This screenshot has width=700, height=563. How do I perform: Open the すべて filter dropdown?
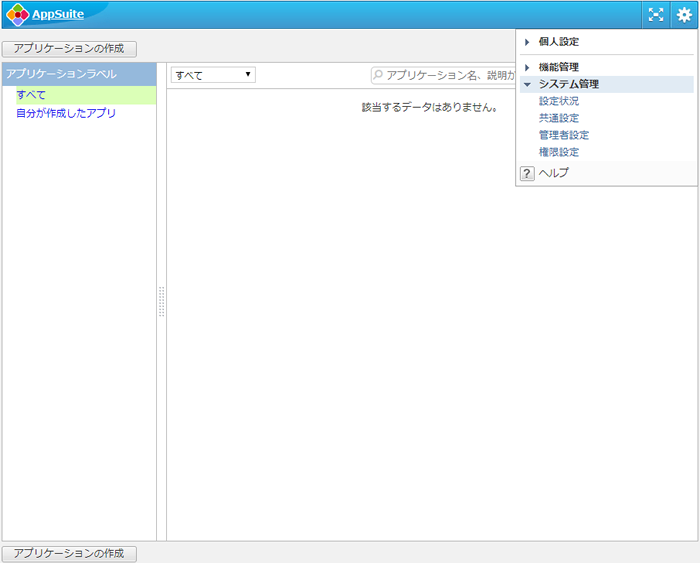[213, 75]
